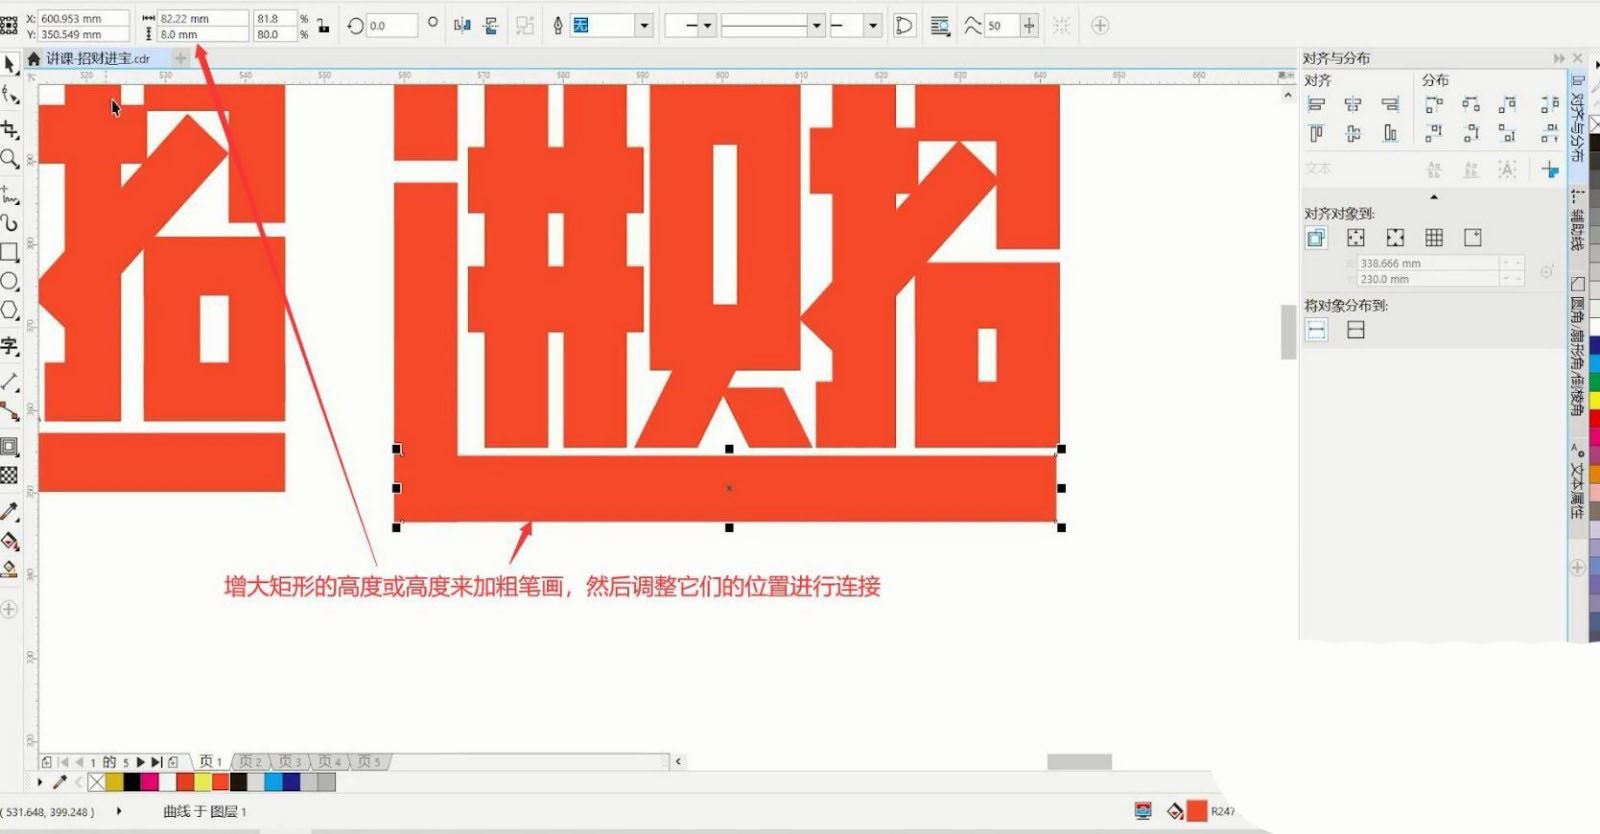Open the 辅助线 docker tab
This screenshot has width=1600, height=834.
[x=1577, y=220]
